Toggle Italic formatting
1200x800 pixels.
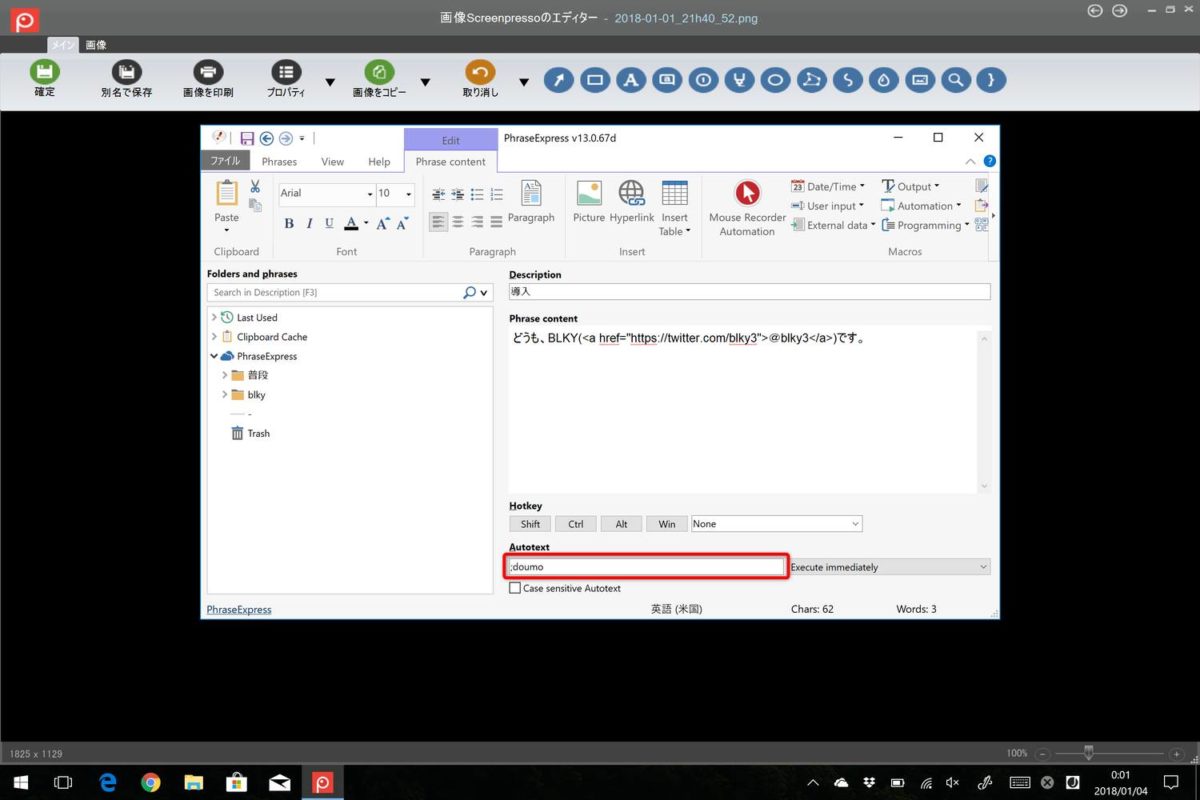click(309, 223)
